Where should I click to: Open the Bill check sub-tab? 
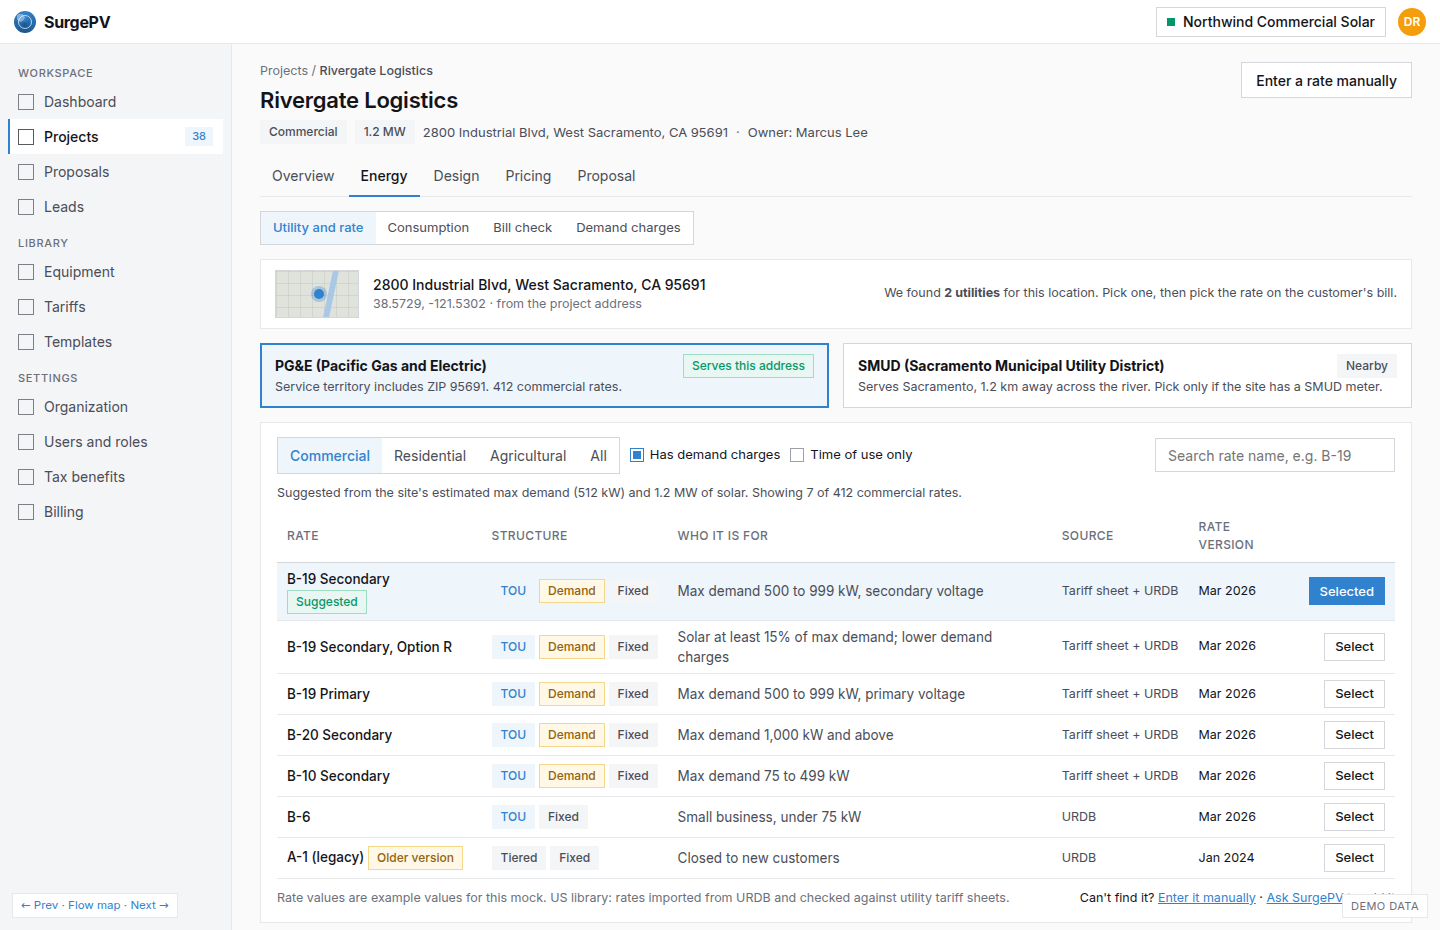pos(522,228)
